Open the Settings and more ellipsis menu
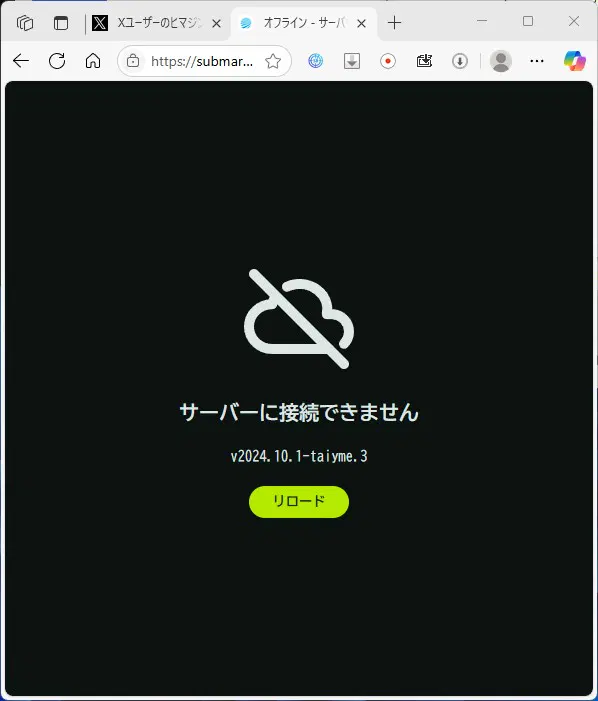 (537, 61)
